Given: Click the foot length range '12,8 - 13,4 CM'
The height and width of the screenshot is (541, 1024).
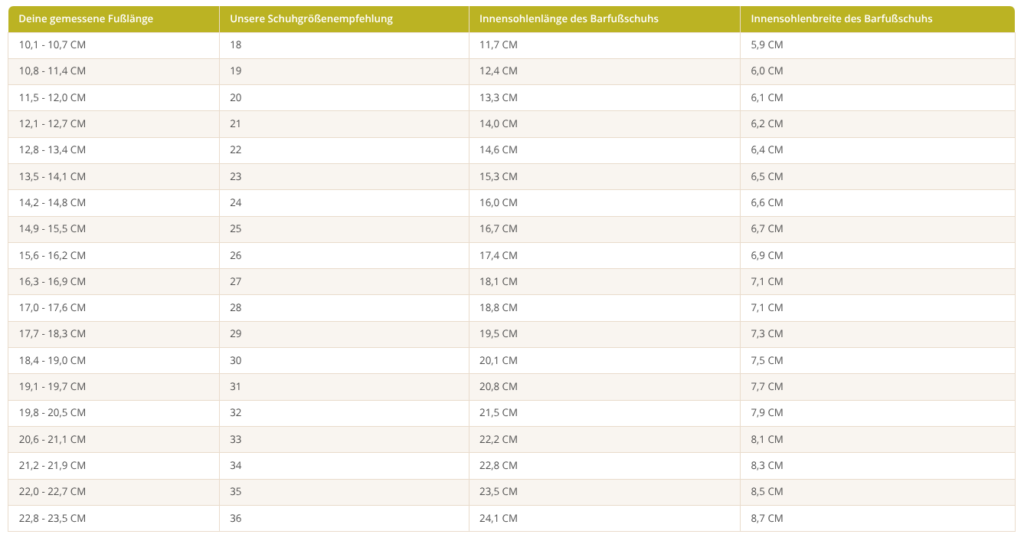Looking at the screenshot, I should pyautogui.click(x=52, y=150).
